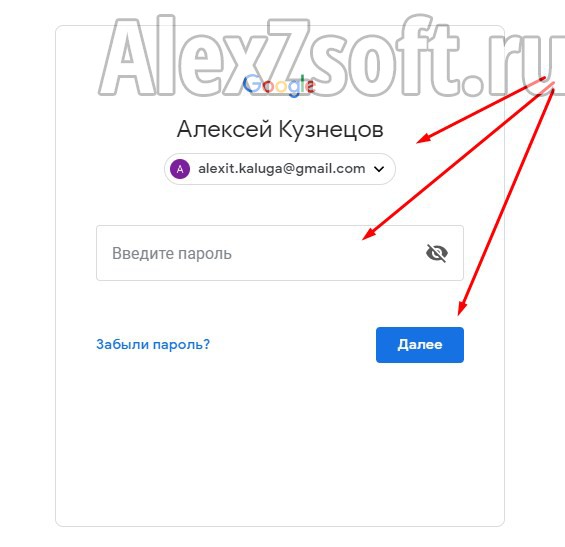Open the account chip between avatar and email
565x547 pixels.
[x=280, y=169]
